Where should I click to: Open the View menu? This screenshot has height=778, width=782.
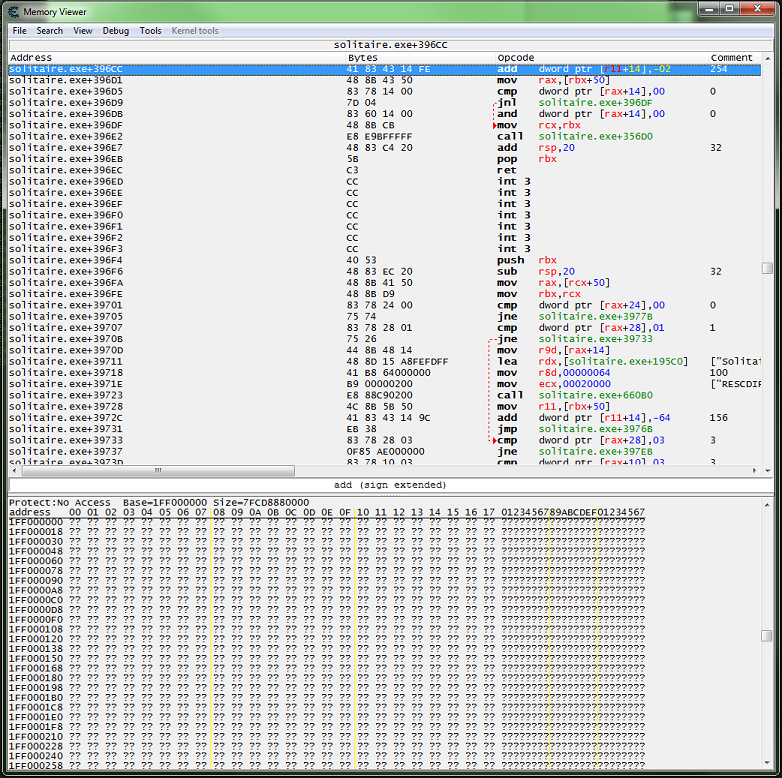tap(83, 31)
